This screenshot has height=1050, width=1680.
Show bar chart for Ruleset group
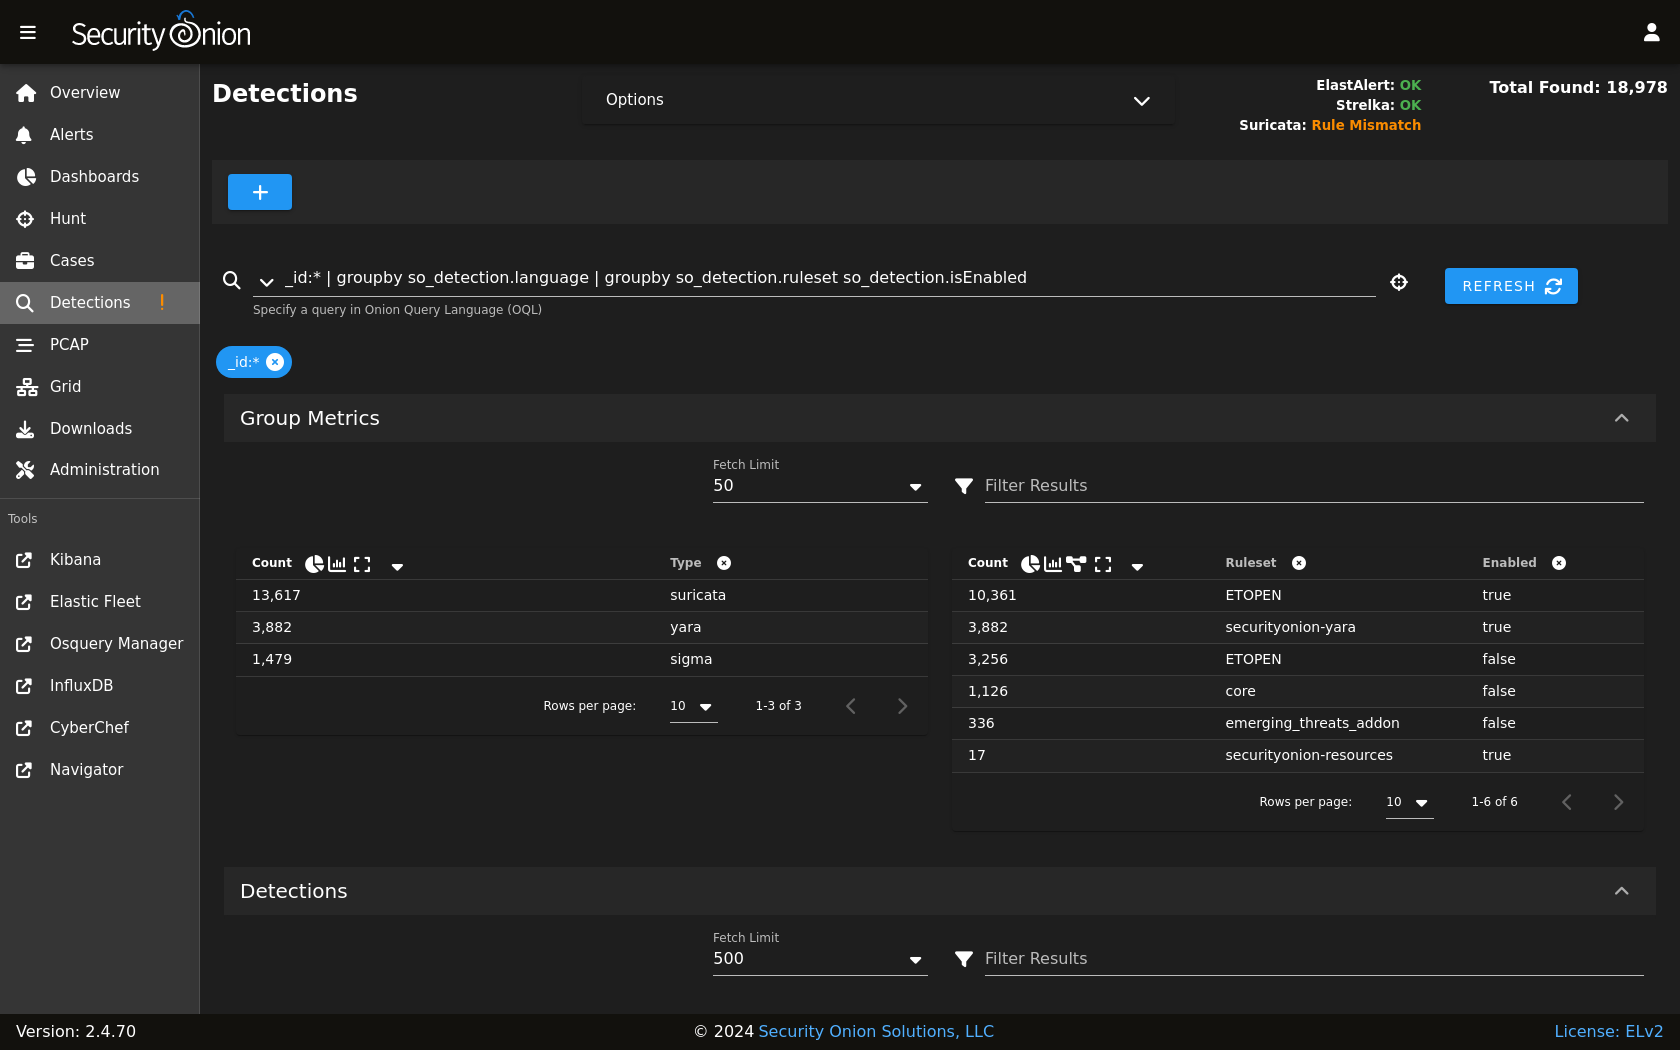click(1053, 564)
